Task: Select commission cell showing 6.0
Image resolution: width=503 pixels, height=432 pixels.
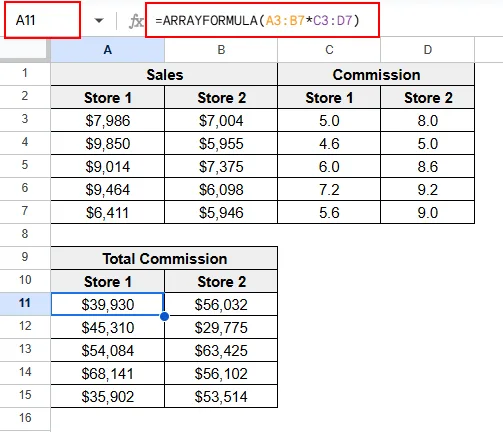Action: (x=329, y=166)
